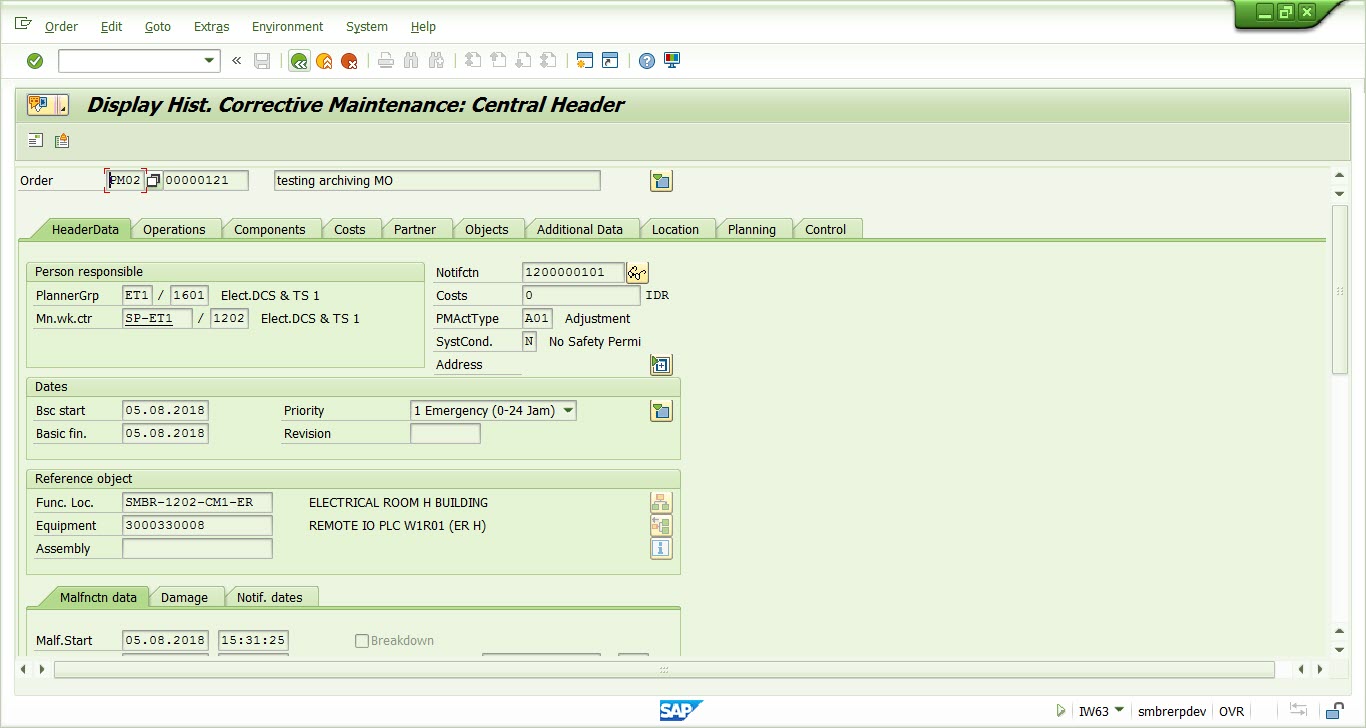Click the green Enter checkmark icon
This screenshot has width=1366, height=728.
35,61
